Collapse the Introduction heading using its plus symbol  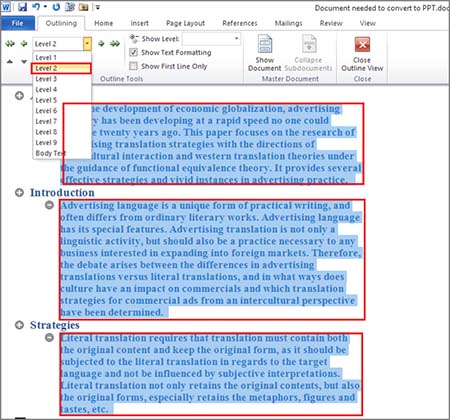point(20,192)
